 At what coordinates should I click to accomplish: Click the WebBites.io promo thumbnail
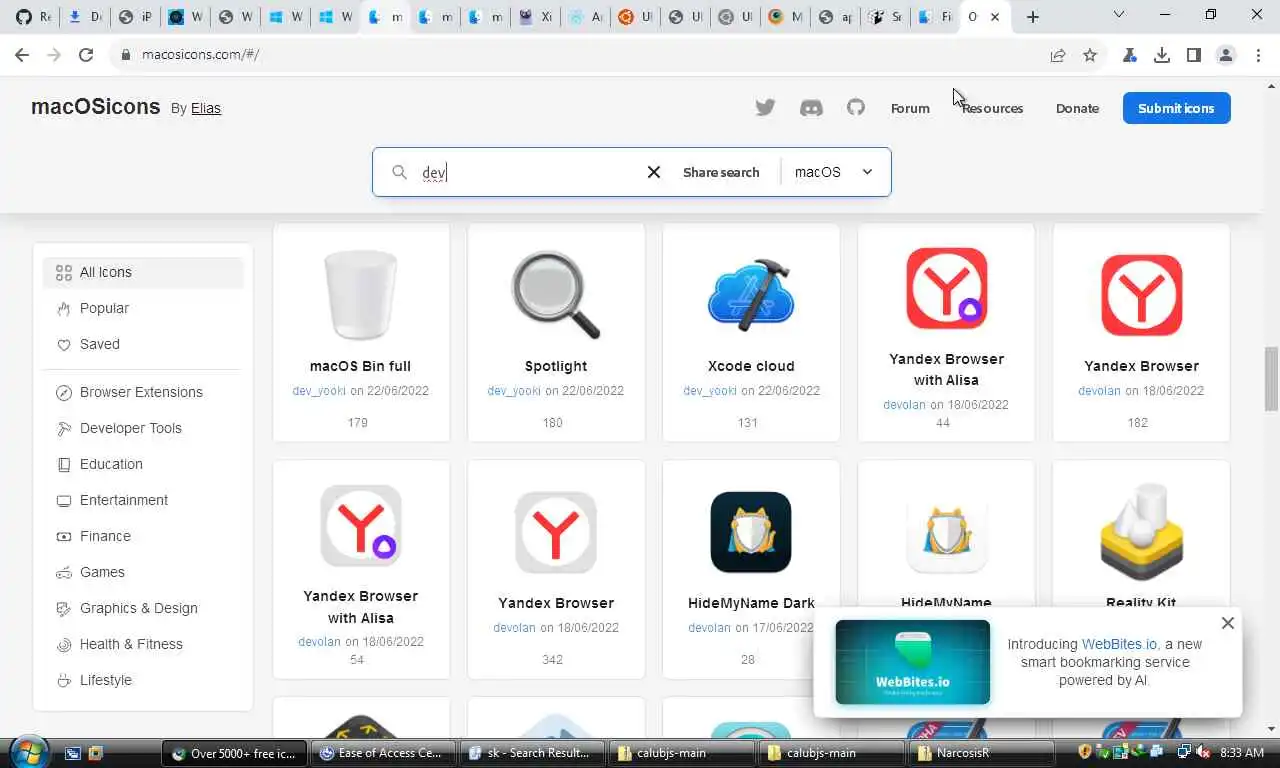click(x=912, y=662)
